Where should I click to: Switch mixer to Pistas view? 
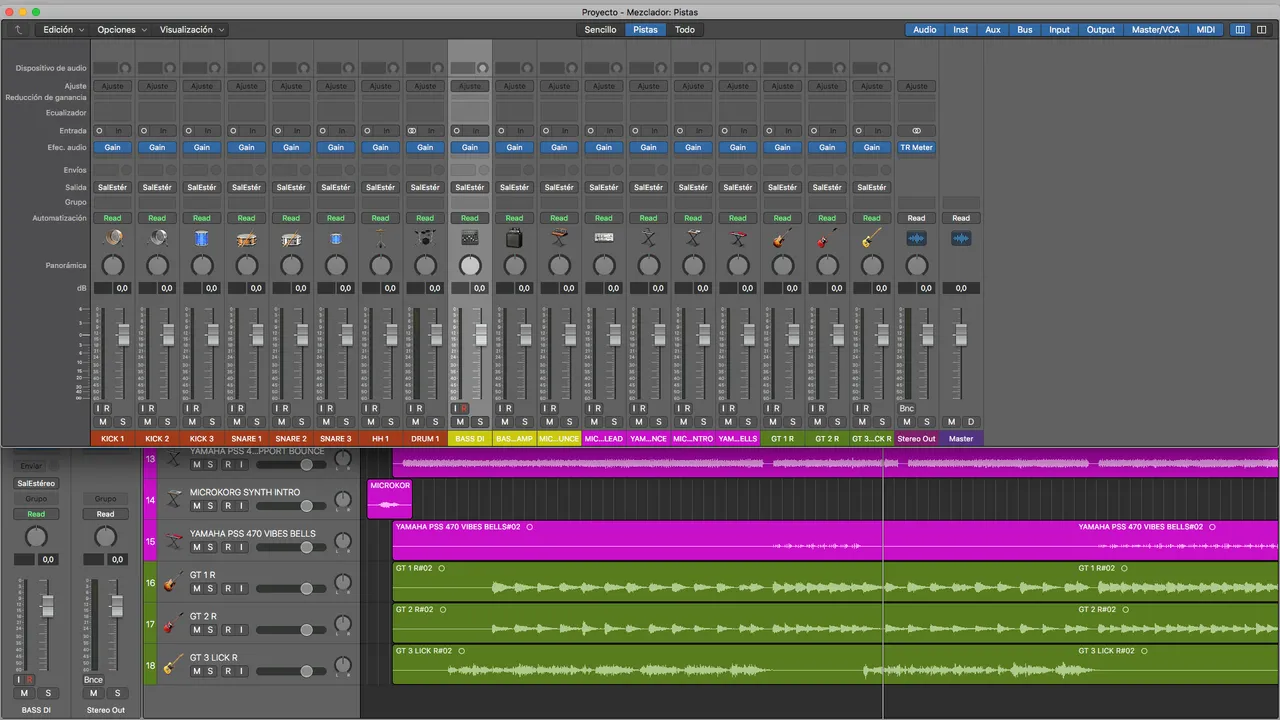646,30
